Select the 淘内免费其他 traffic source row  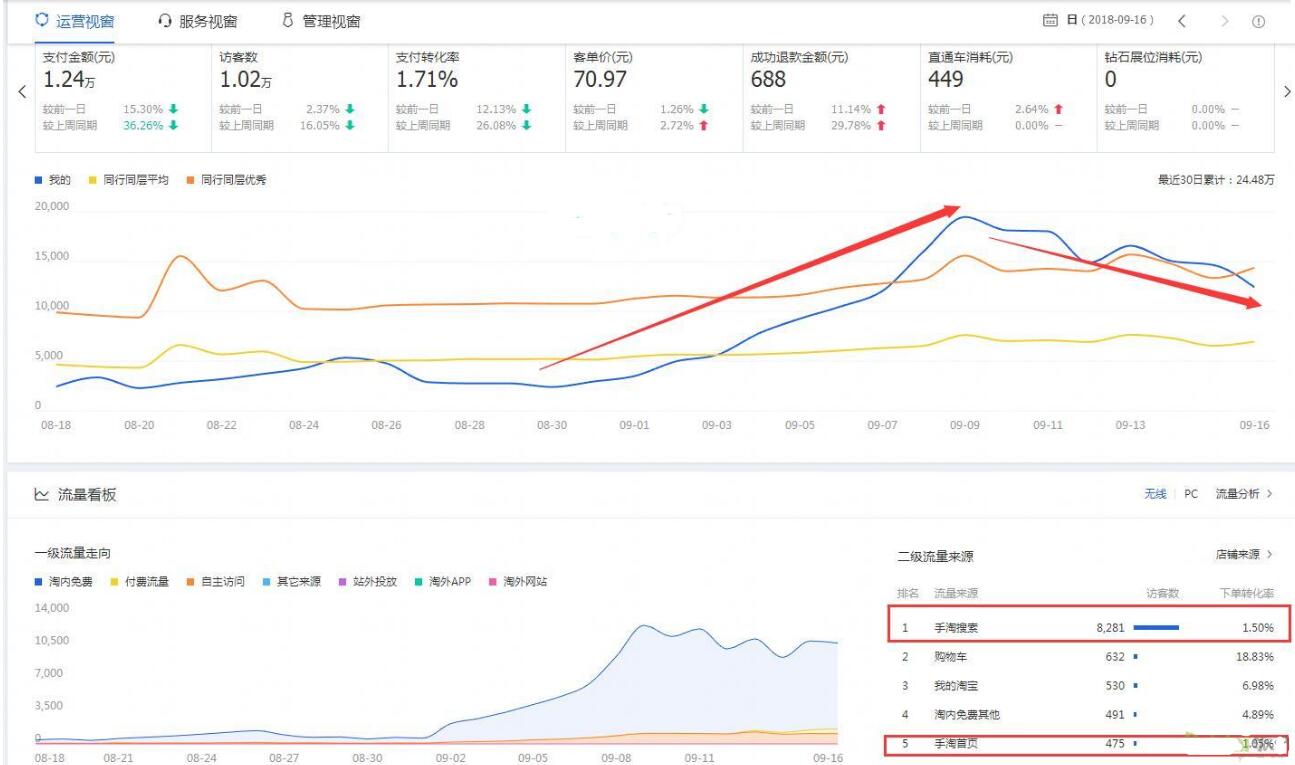(x=1088, y=714)
